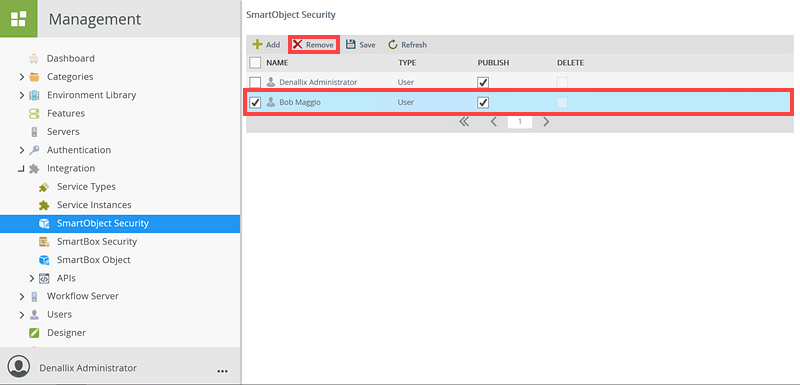Click the Management heading
800x385 pixels.
click(x=95, y=19)
